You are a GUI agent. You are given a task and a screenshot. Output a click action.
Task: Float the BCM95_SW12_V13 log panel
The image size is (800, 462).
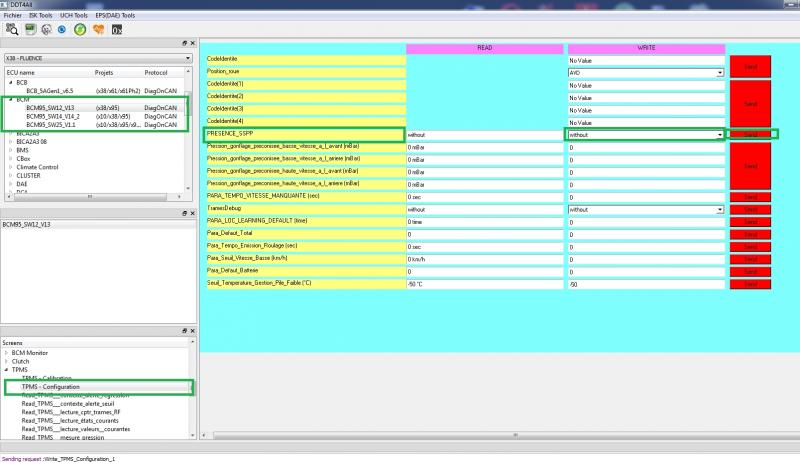185,213
